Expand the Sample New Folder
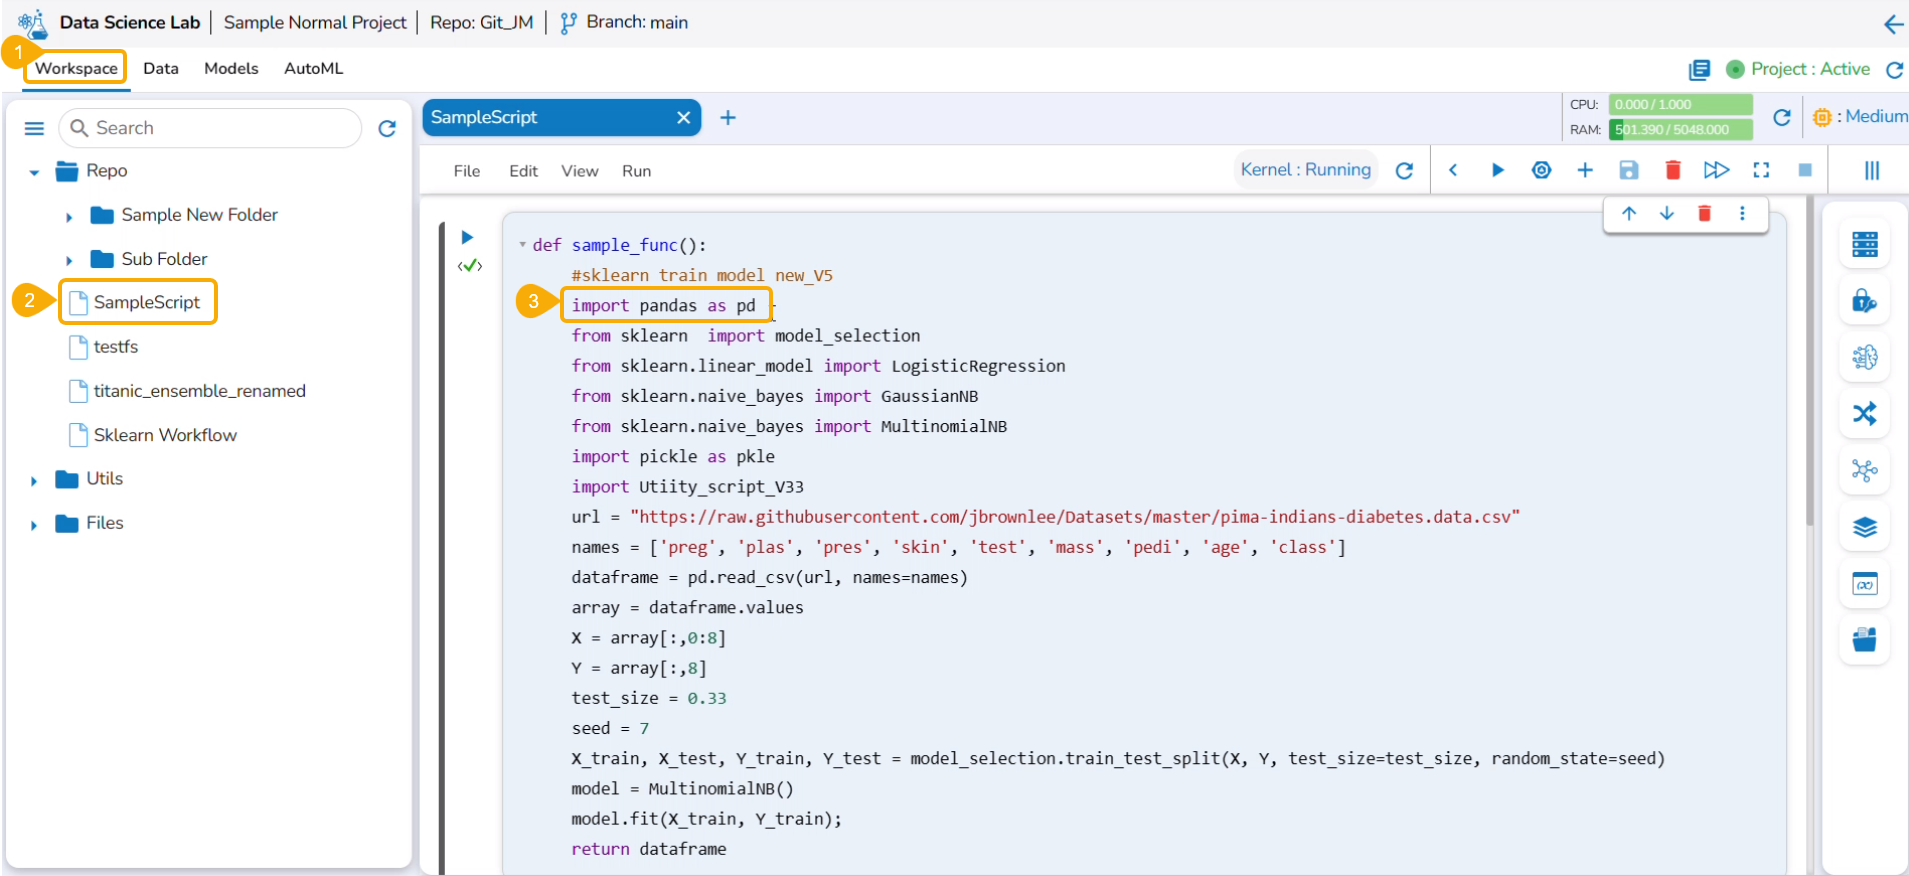 tap(69, 216)
